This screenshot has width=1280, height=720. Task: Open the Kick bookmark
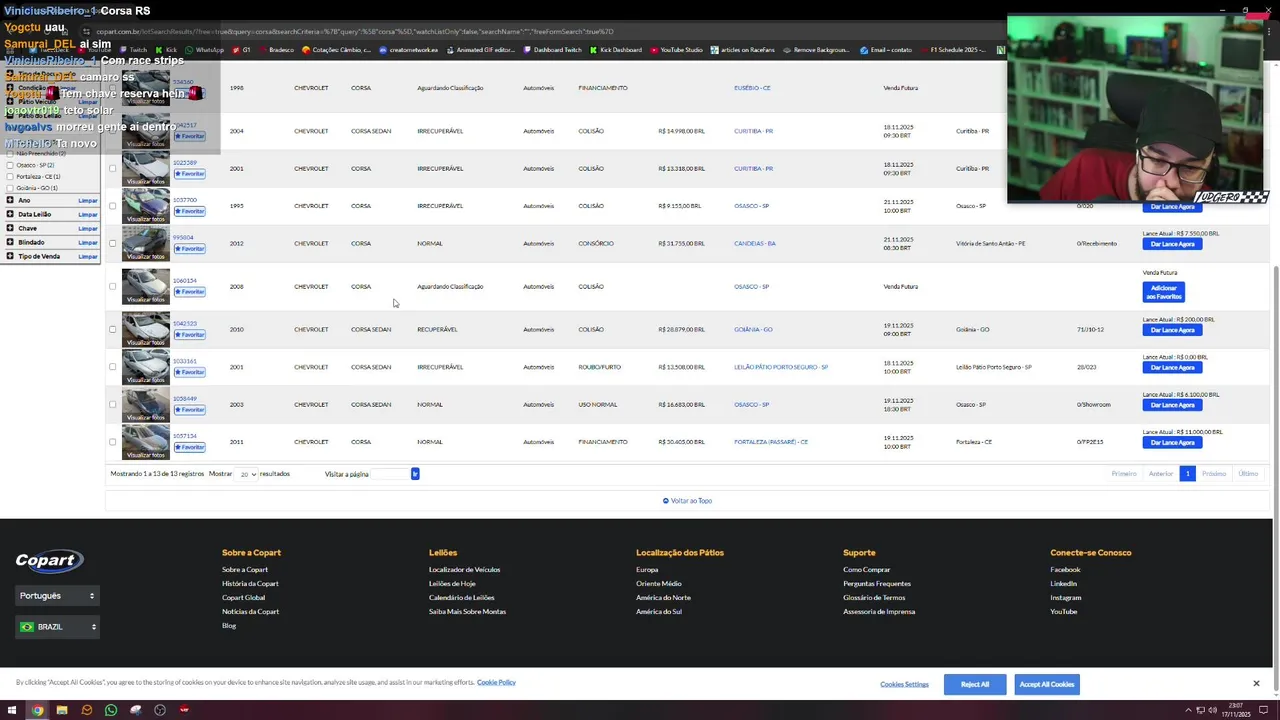click(x=166, y=50)
